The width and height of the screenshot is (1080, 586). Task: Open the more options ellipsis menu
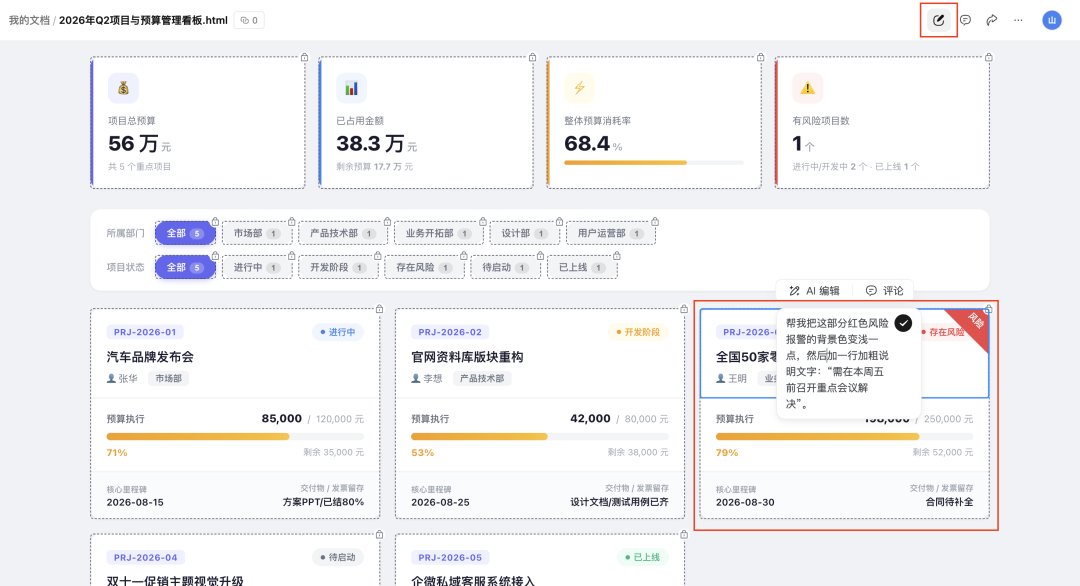click(x=1018, y=20)
